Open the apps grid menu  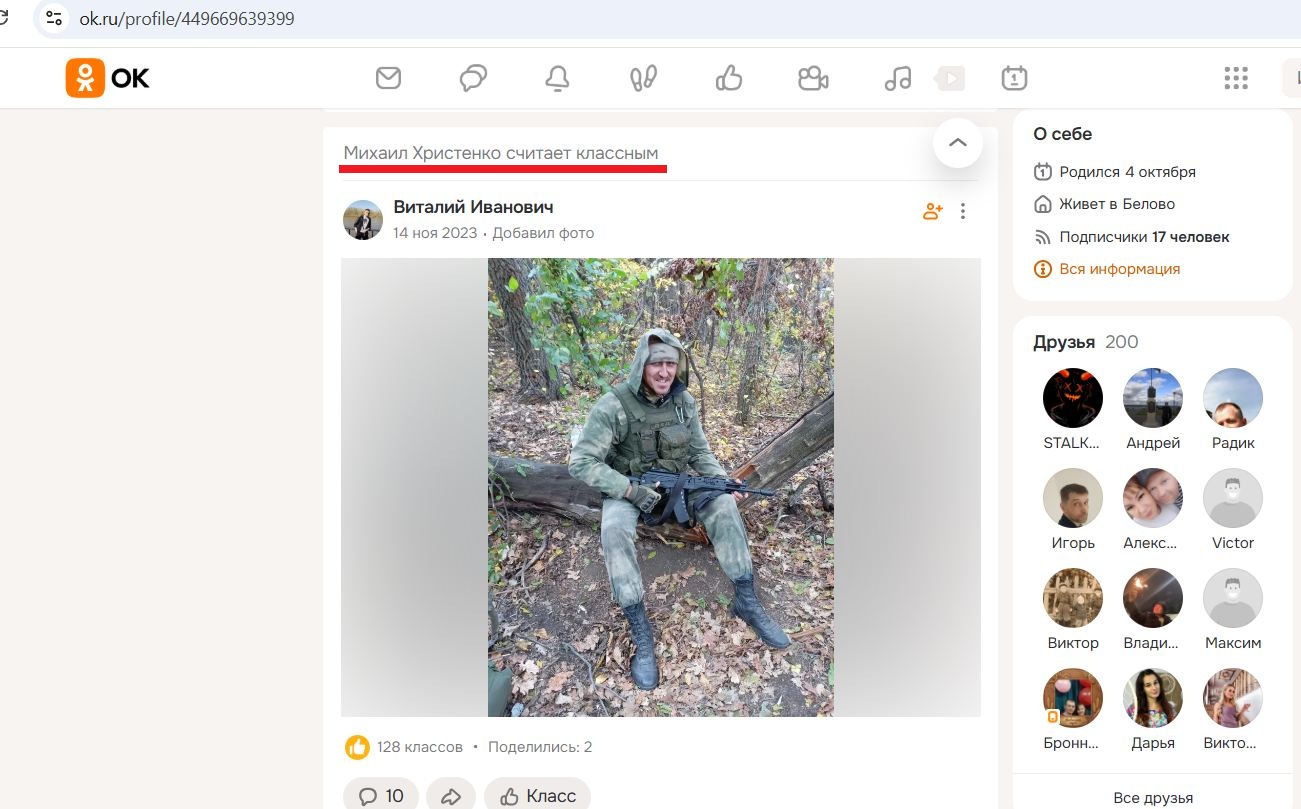tap(1236, 78)
